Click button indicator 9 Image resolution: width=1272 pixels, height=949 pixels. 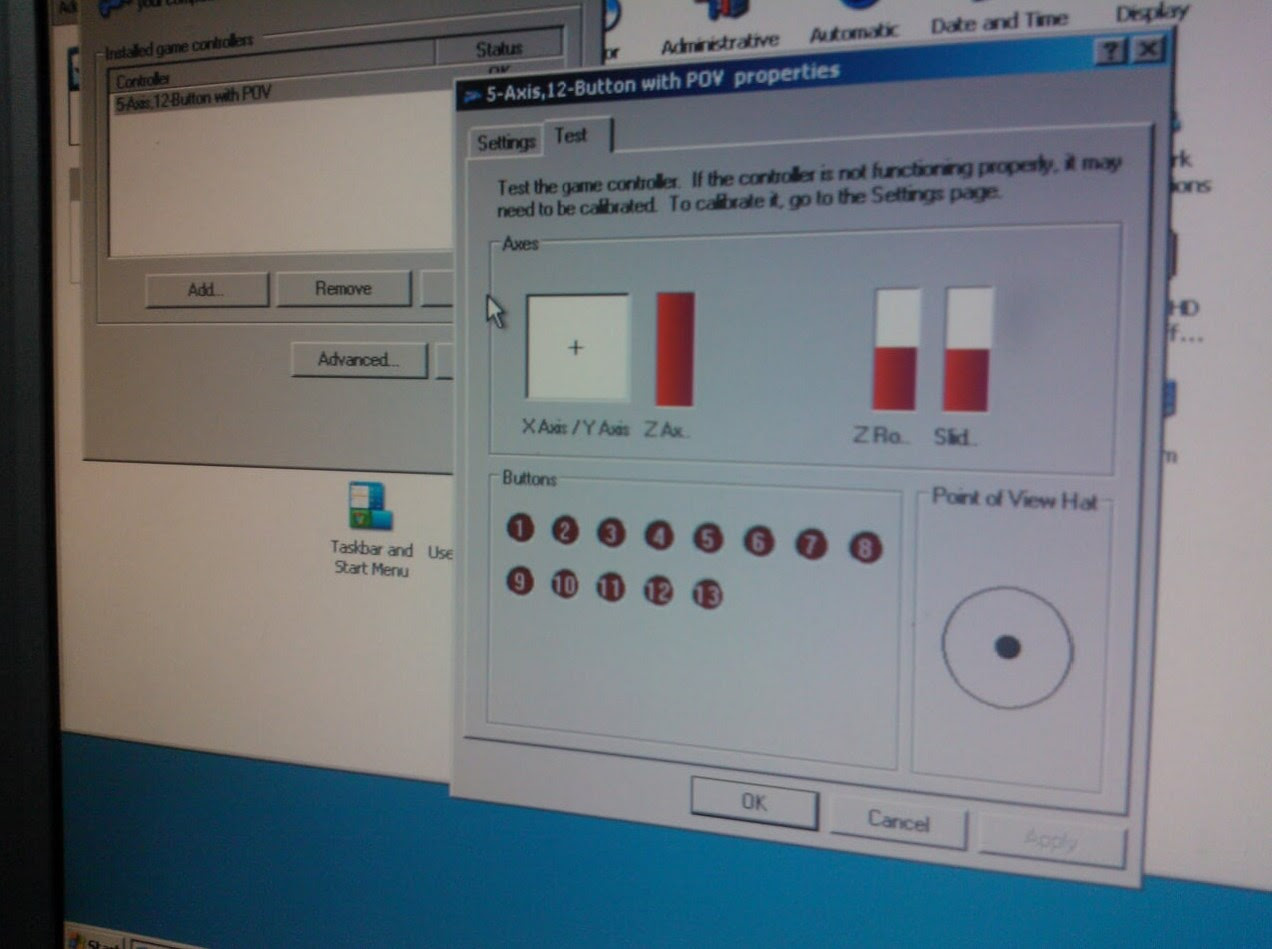[520, 581]
